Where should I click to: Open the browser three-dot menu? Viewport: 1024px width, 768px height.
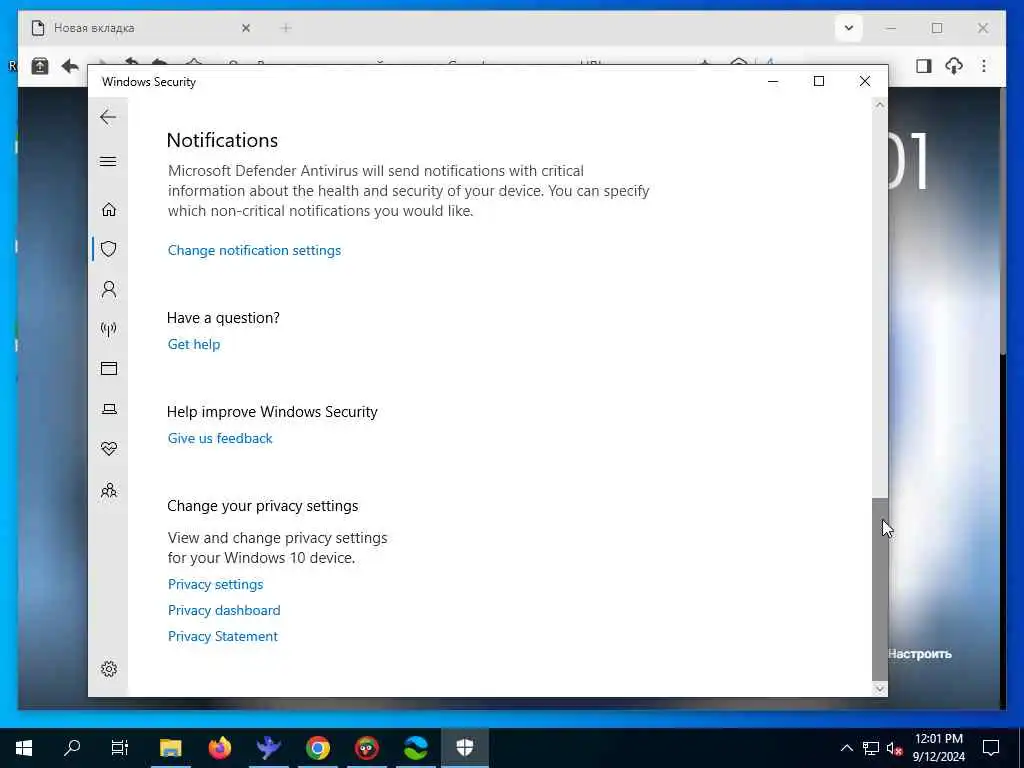984,66
